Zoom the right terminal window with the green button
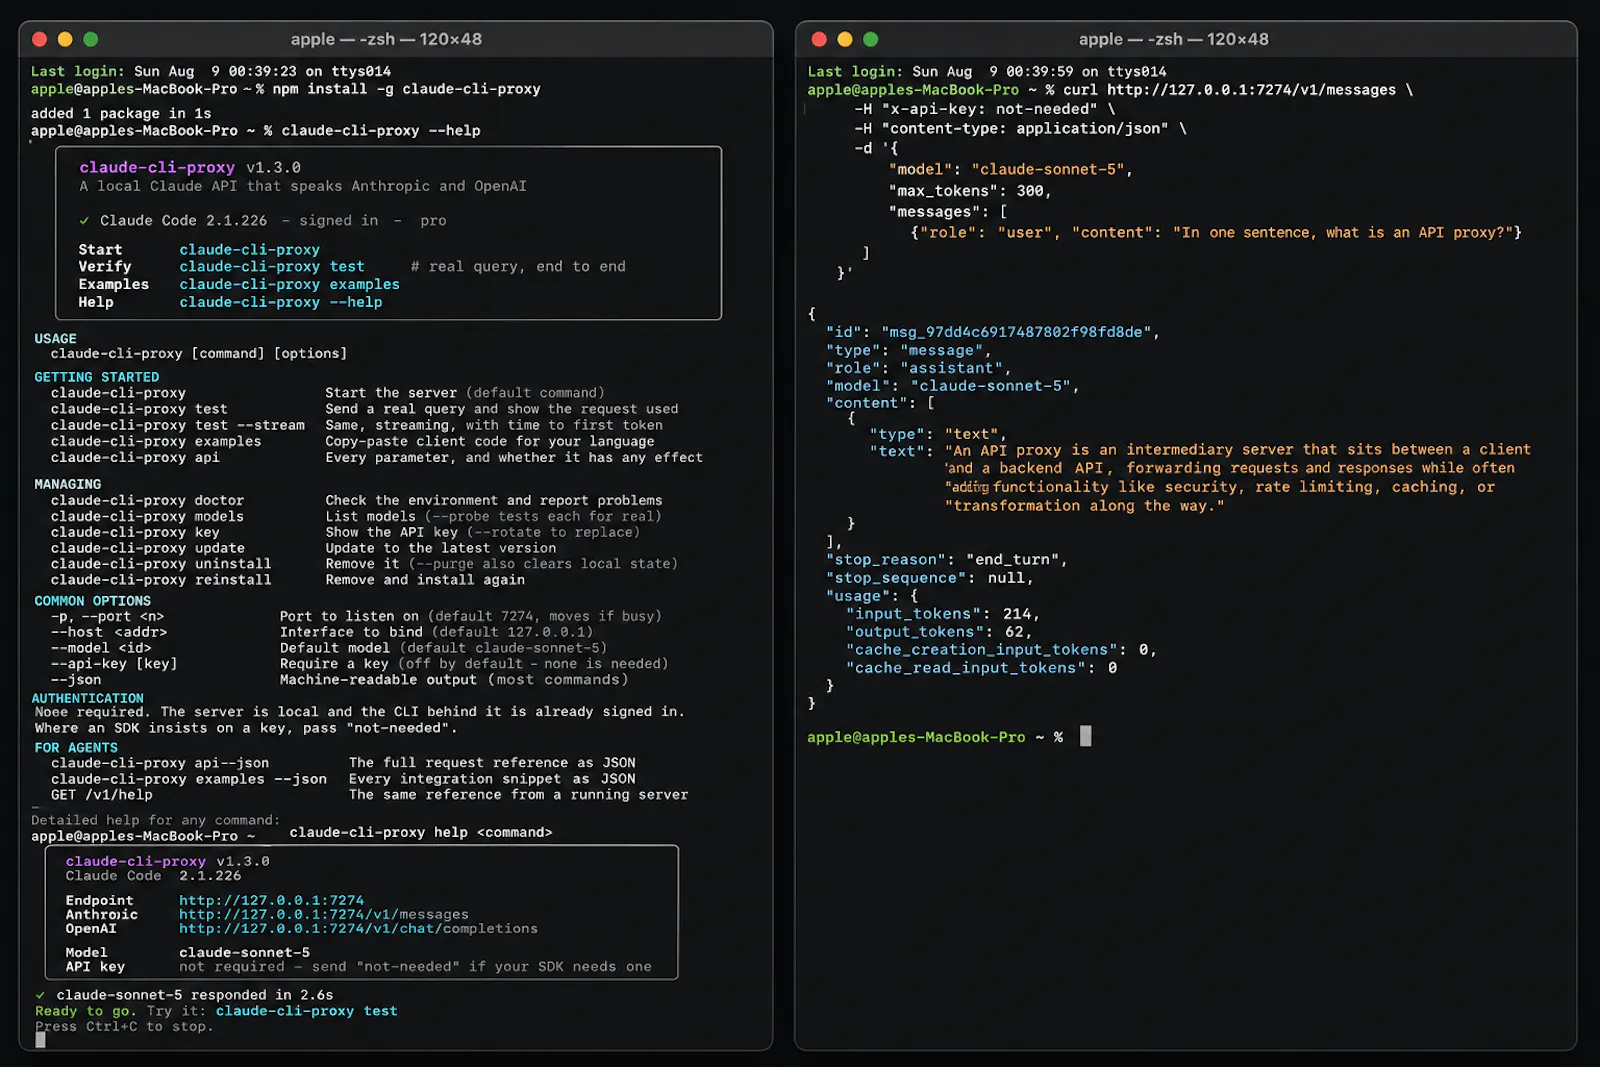 (871, 39)
